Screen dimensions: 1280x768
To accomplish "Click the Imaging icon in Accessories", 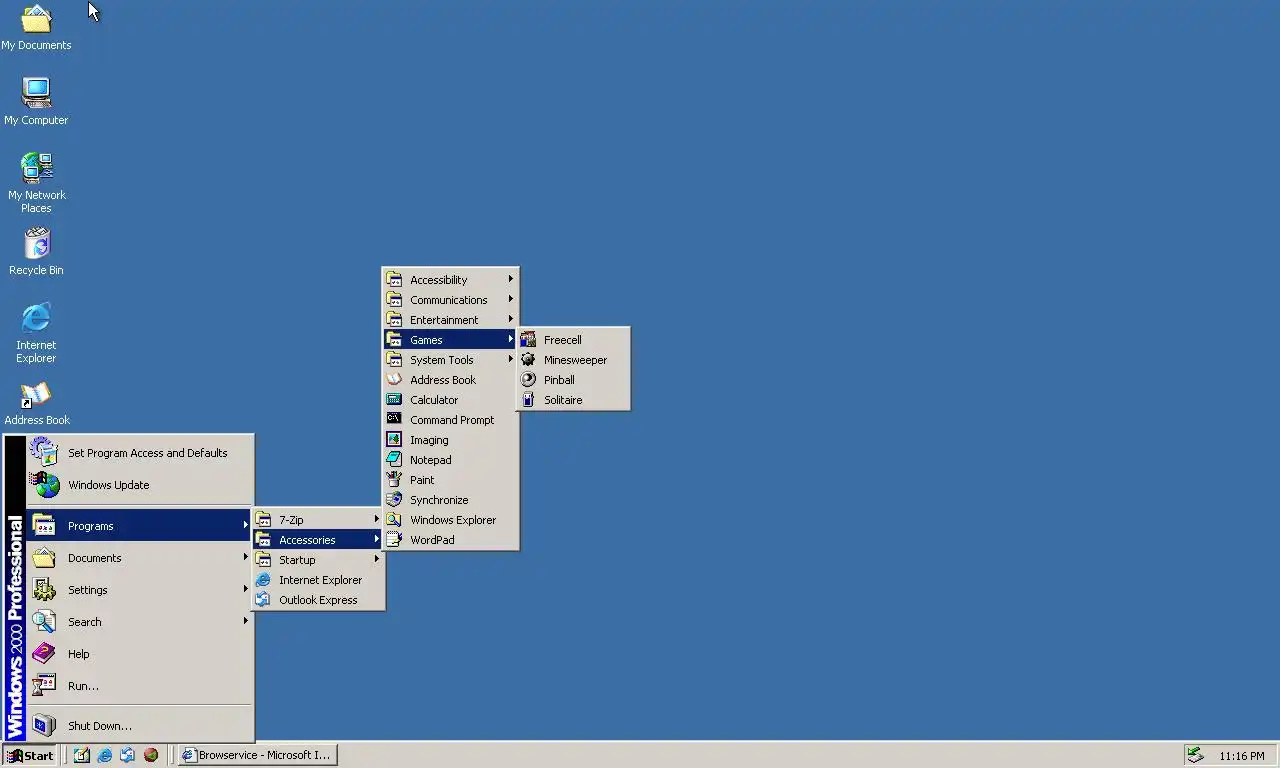I will [x=394, y=440].
